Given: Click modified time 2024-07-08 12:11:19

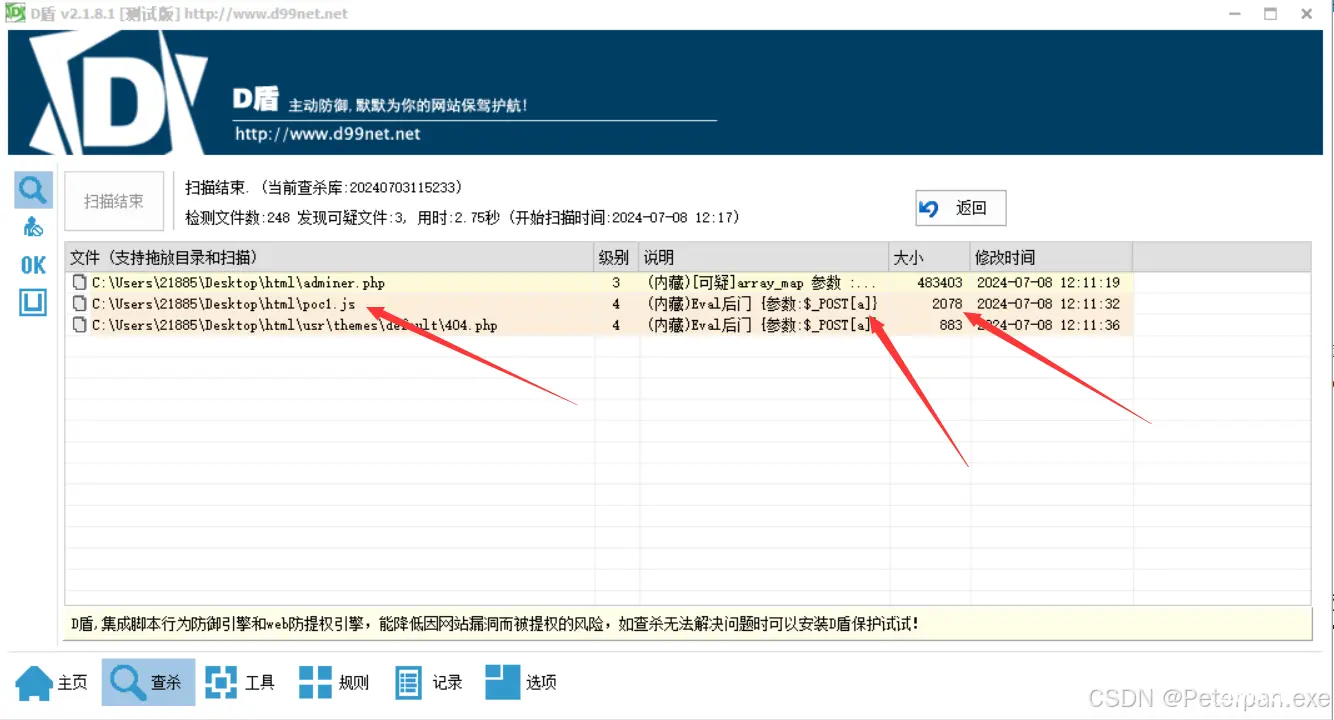Looking at the screenshot, I should (x=1048, y=283).
